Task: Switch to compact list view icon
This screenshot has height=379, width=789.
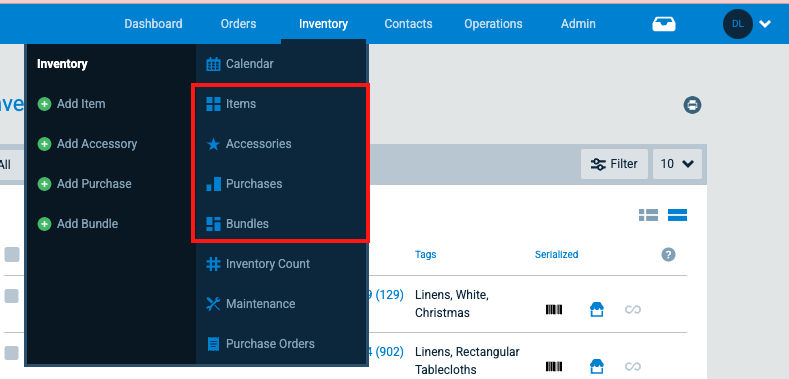Action: 648,215
